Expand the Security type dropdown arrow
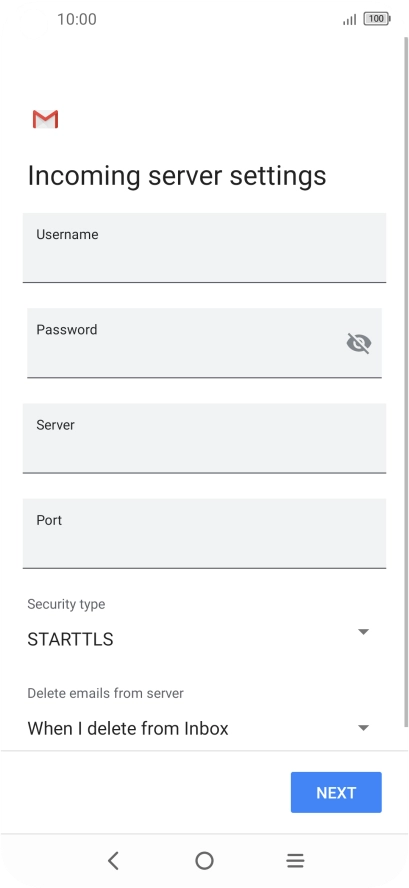The width and height of the screenshot is (409, 888). pyautogui.click(x=364, y=631)
